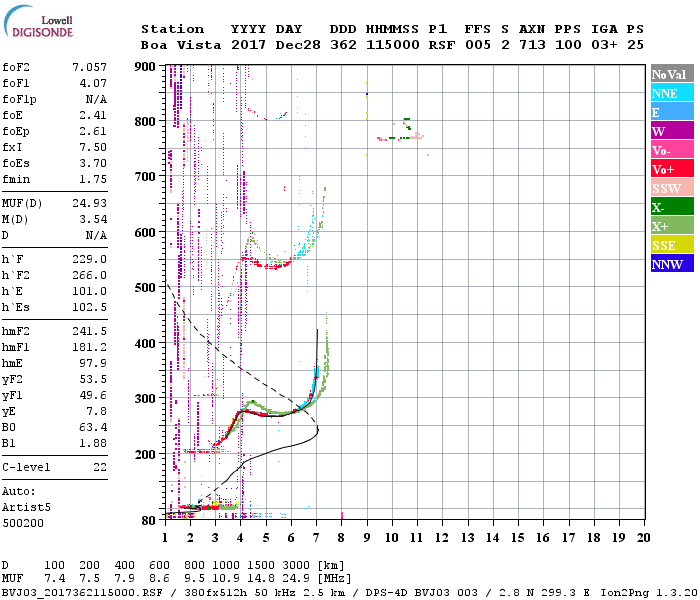This screenshot has height=600, width=700.
Task: Click the B1 value 1.88
Action: [93, 443]
